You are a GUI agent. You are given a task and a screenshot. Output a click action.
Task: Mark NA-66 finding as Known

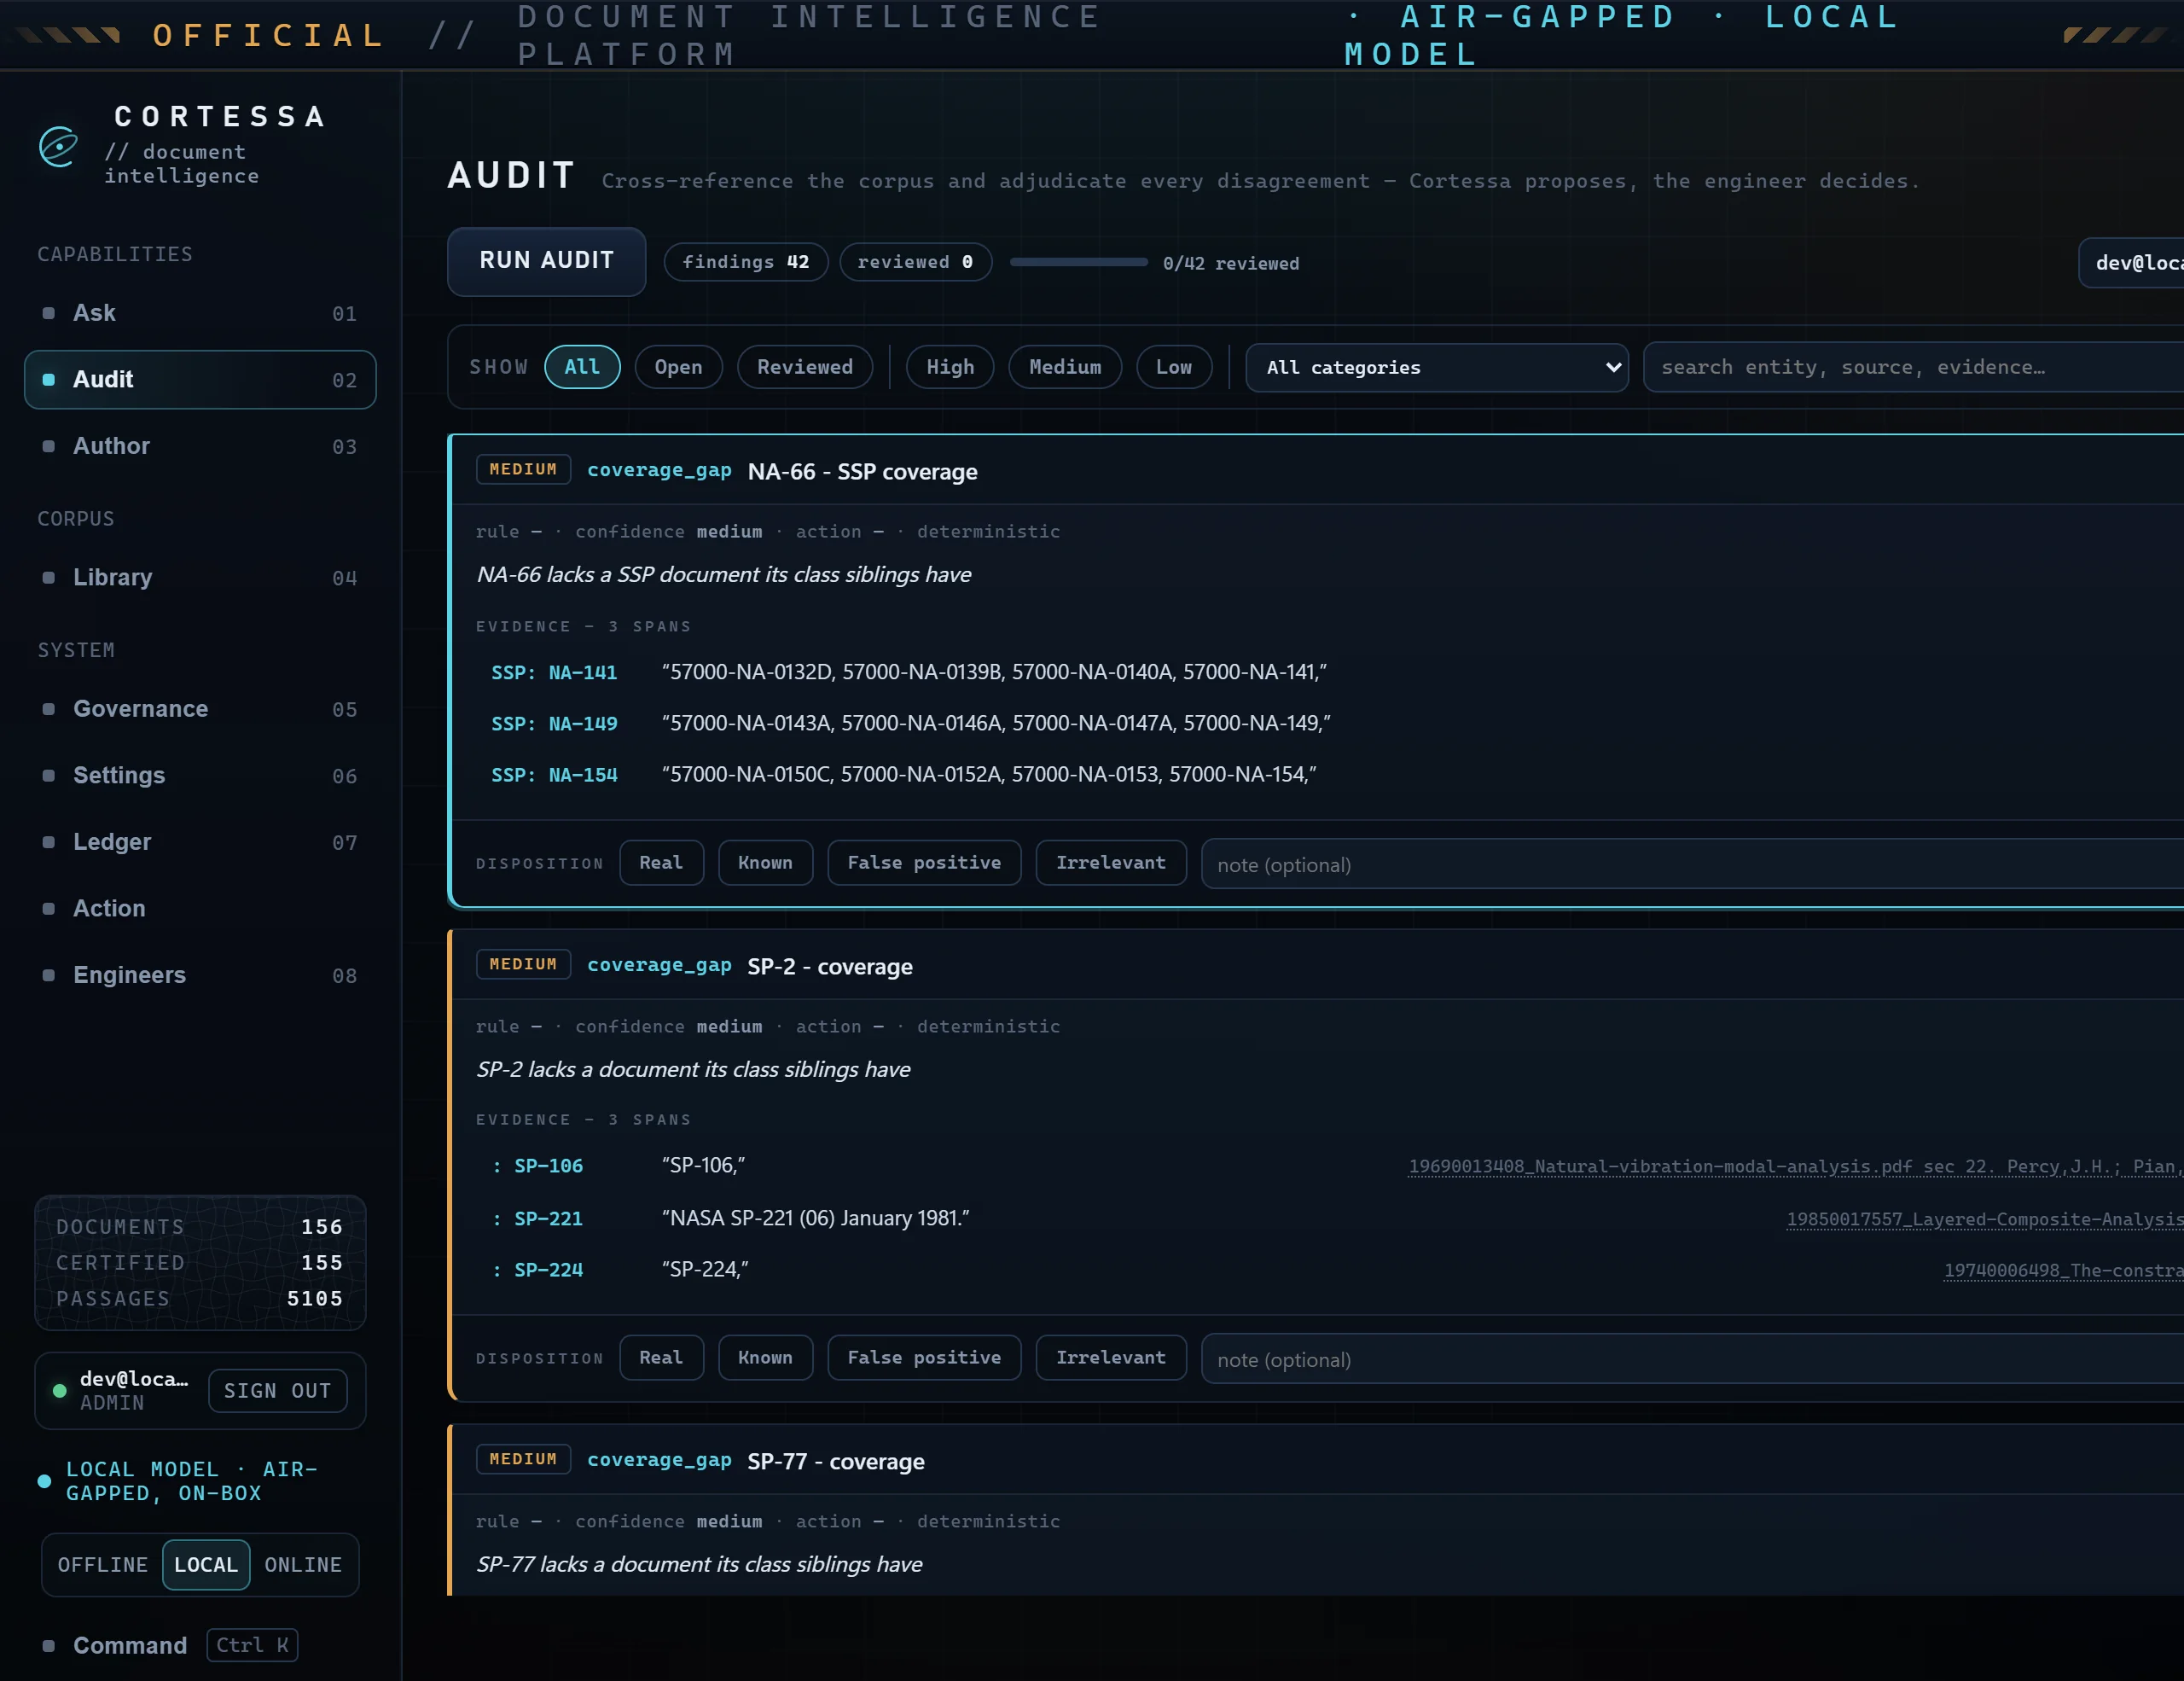pos(765,862)
